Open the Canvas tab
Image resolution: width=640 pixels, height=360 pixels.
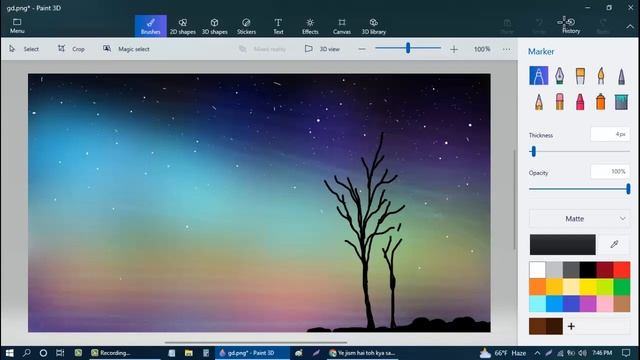coord(342,26)
